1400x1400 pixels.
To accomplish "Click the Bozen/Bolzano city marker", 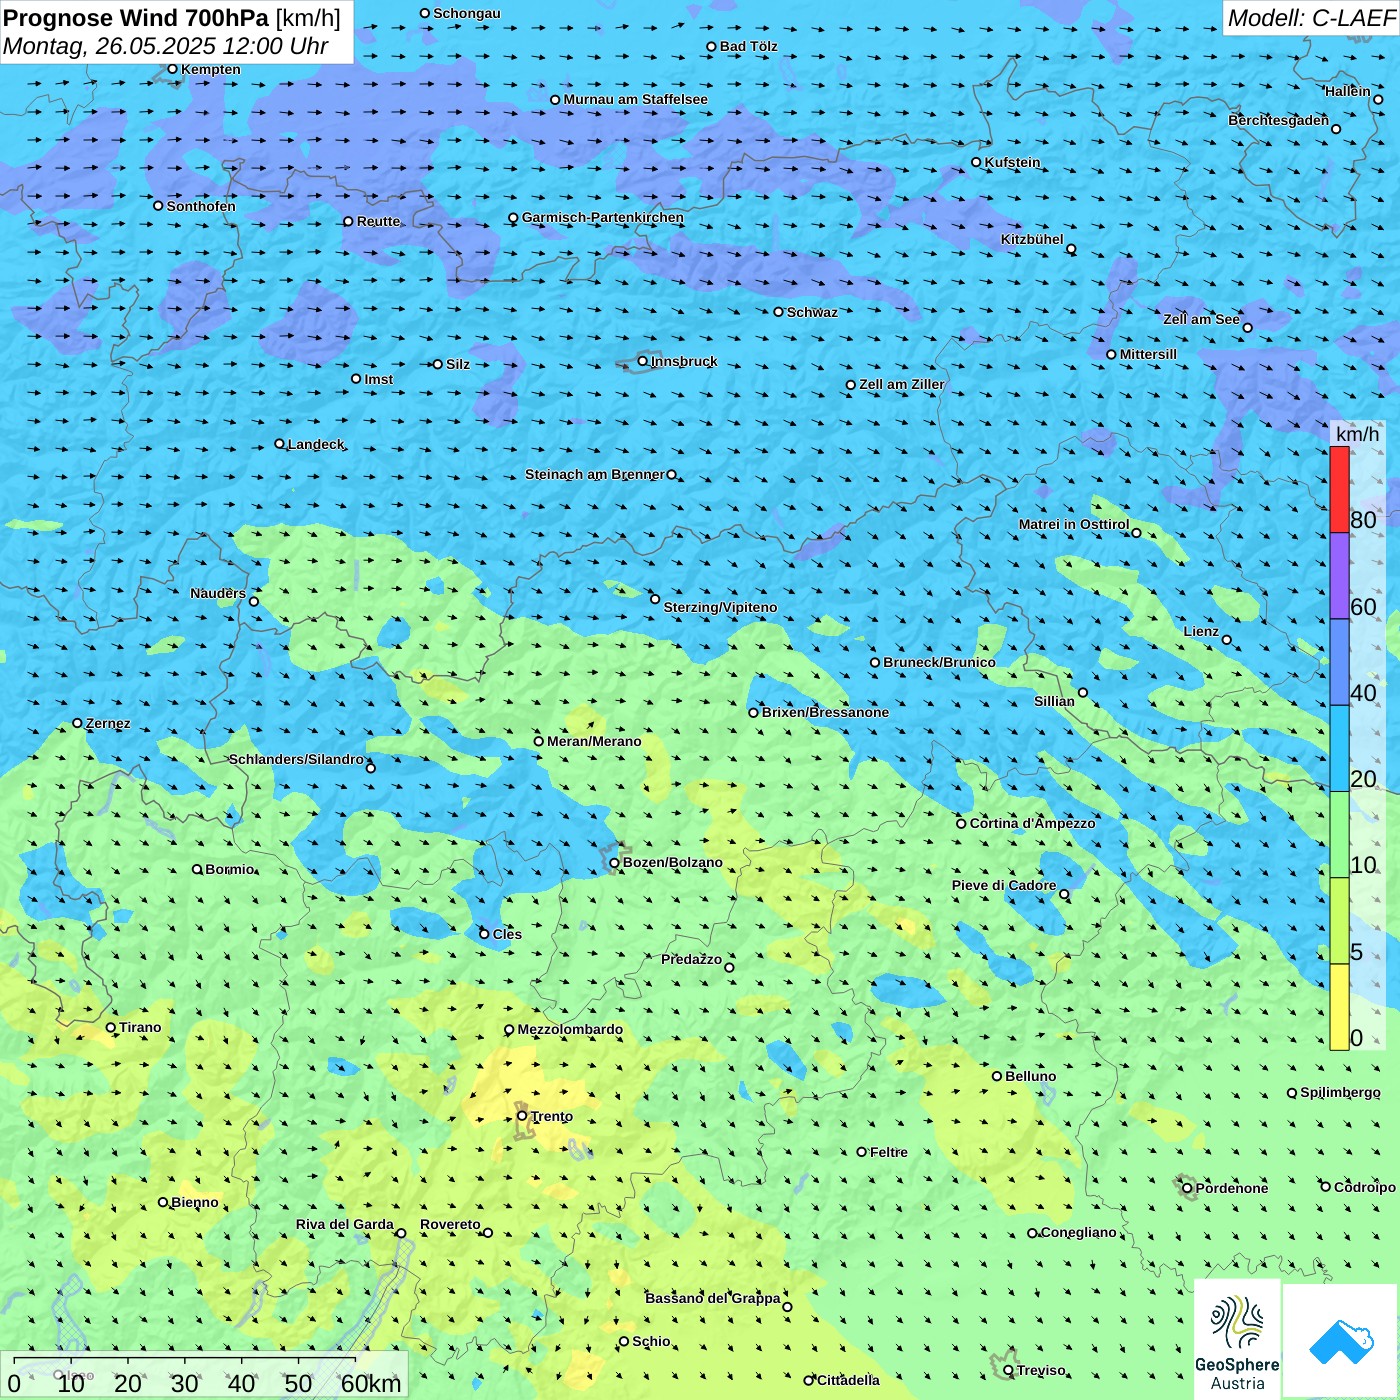I will click(x=615, y=862).
